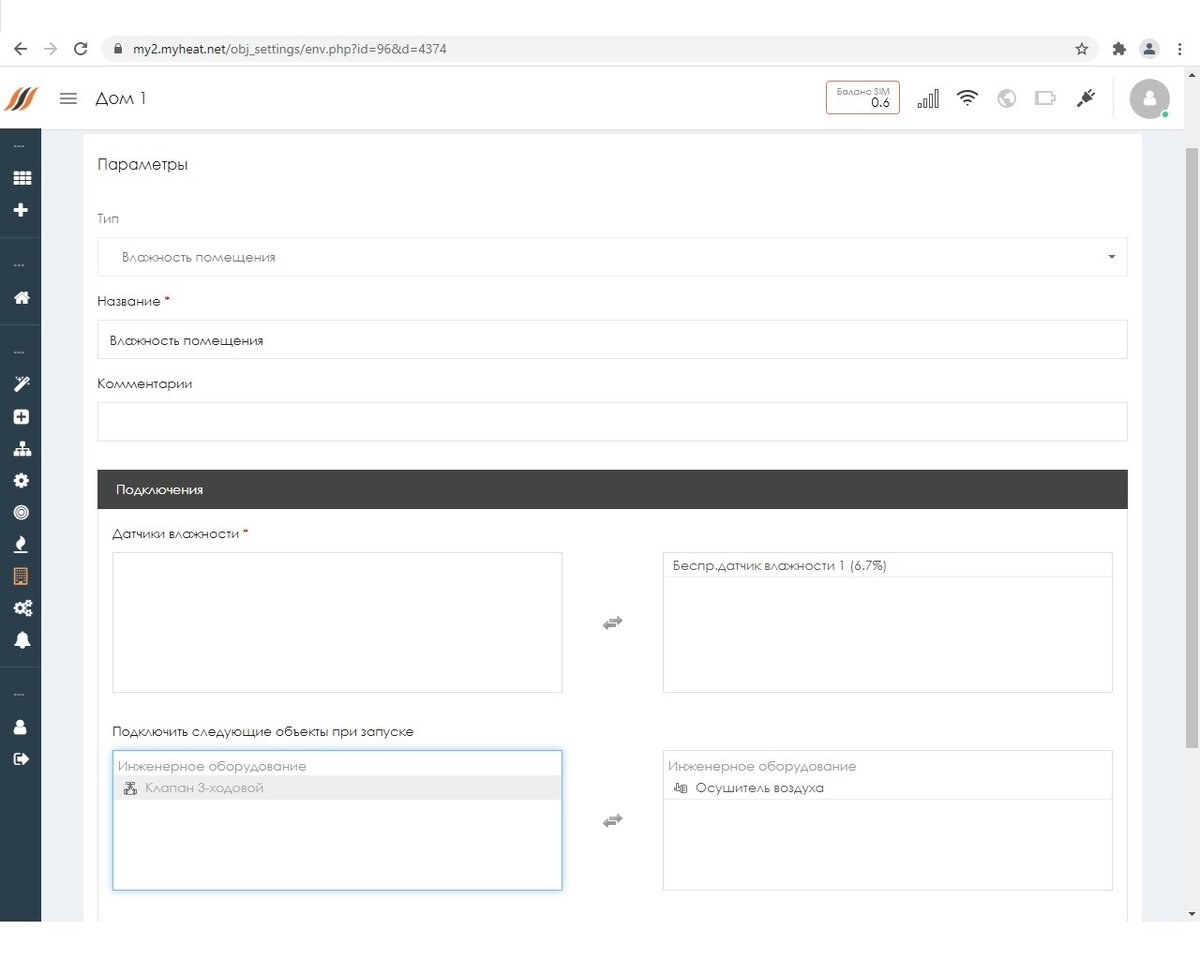Click the battery status icon
Viewport: 1200px width, 960px height.
1046,98
